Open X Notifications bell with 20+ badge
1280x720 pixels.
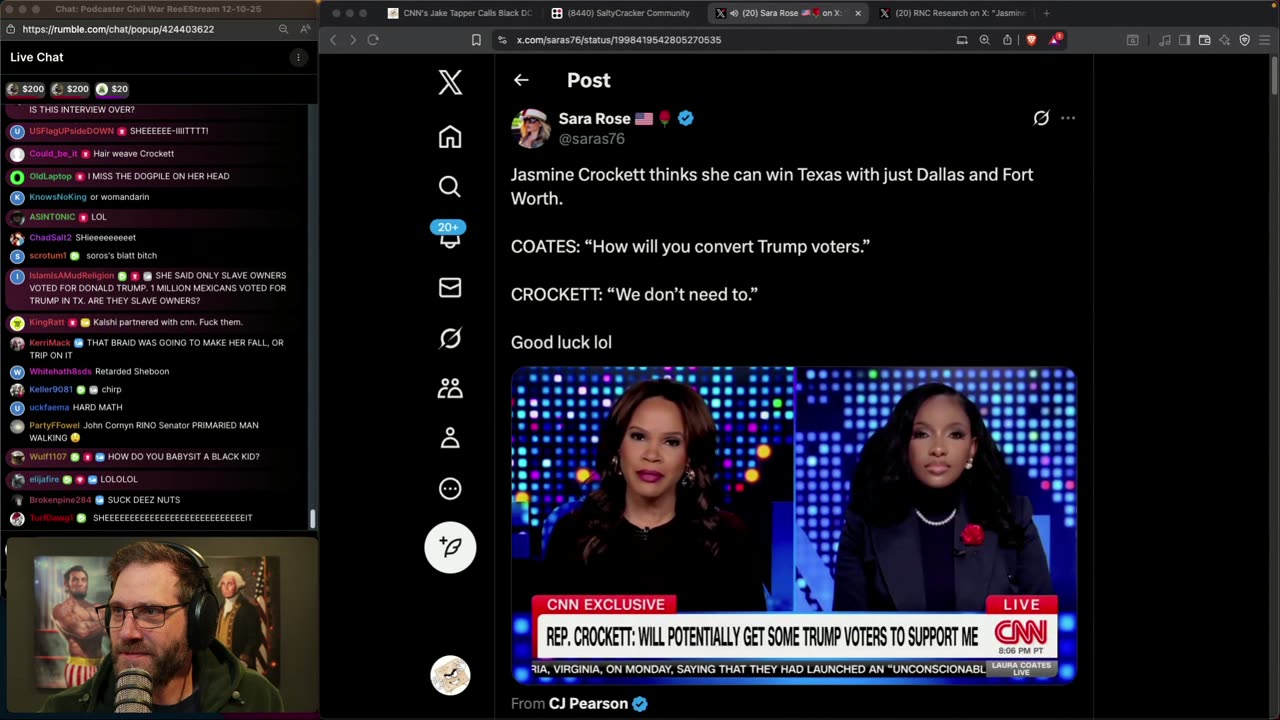point(449,236)
